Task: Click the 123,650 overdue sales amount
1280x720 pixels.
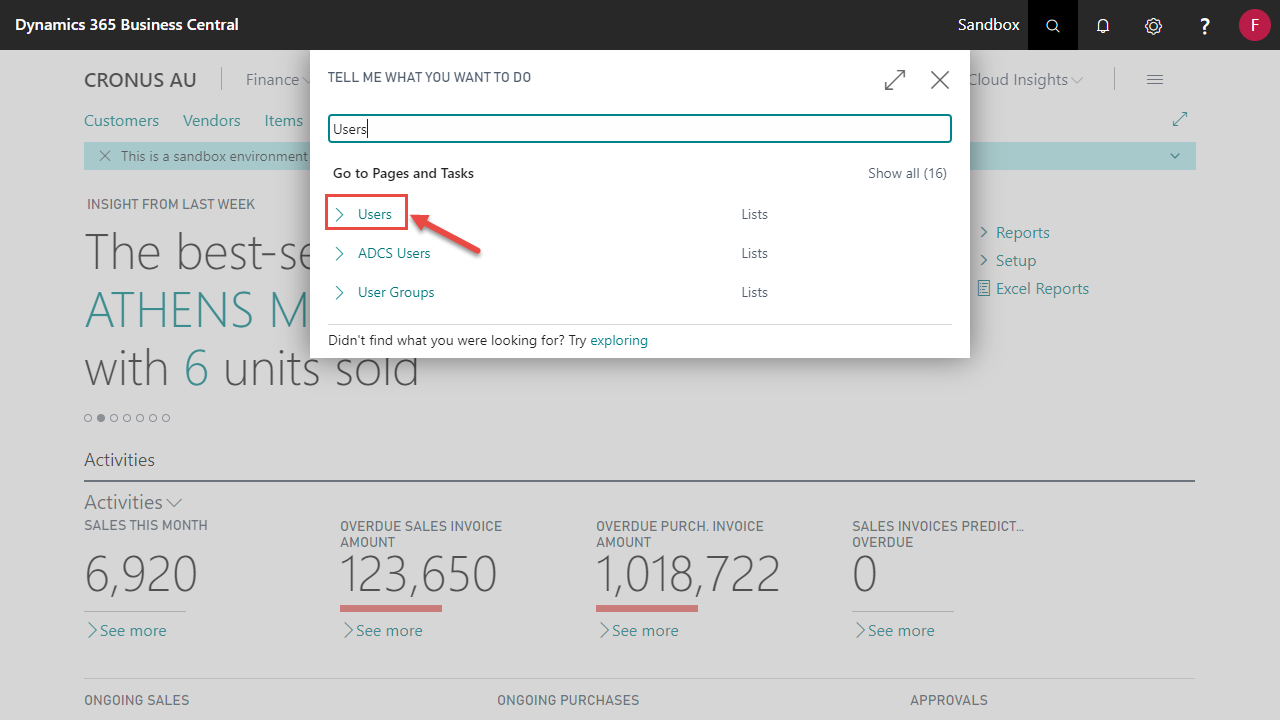Action: point(418,574)
